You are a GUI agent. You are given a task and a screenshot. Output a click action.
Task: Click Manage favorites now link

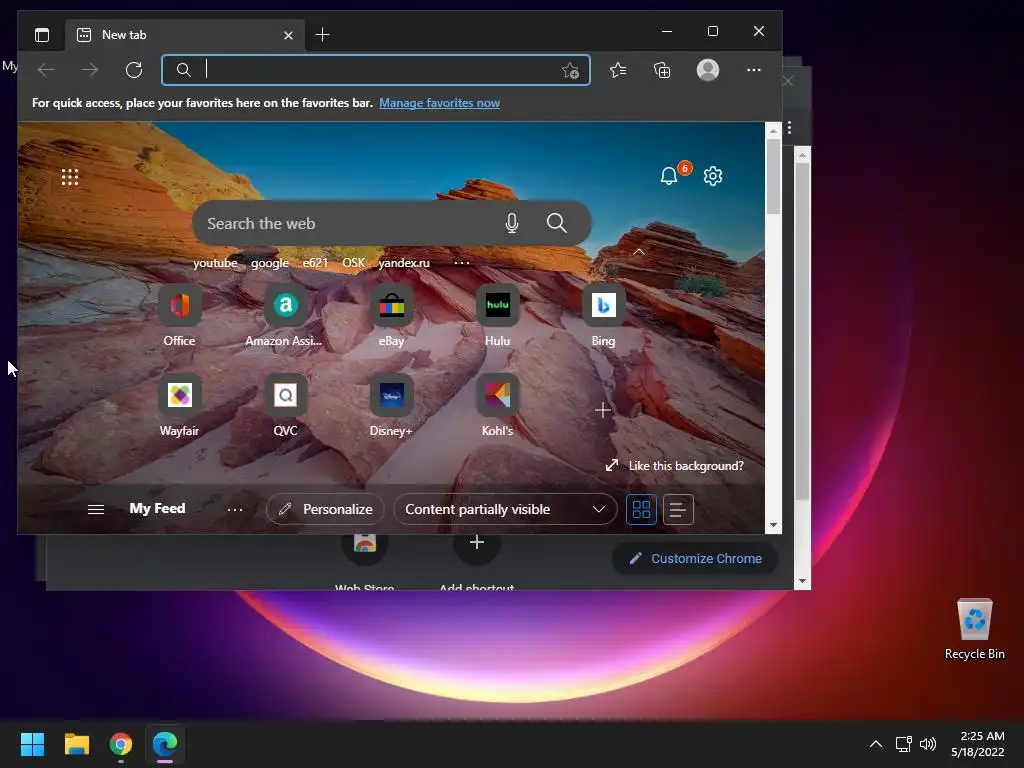440,103
